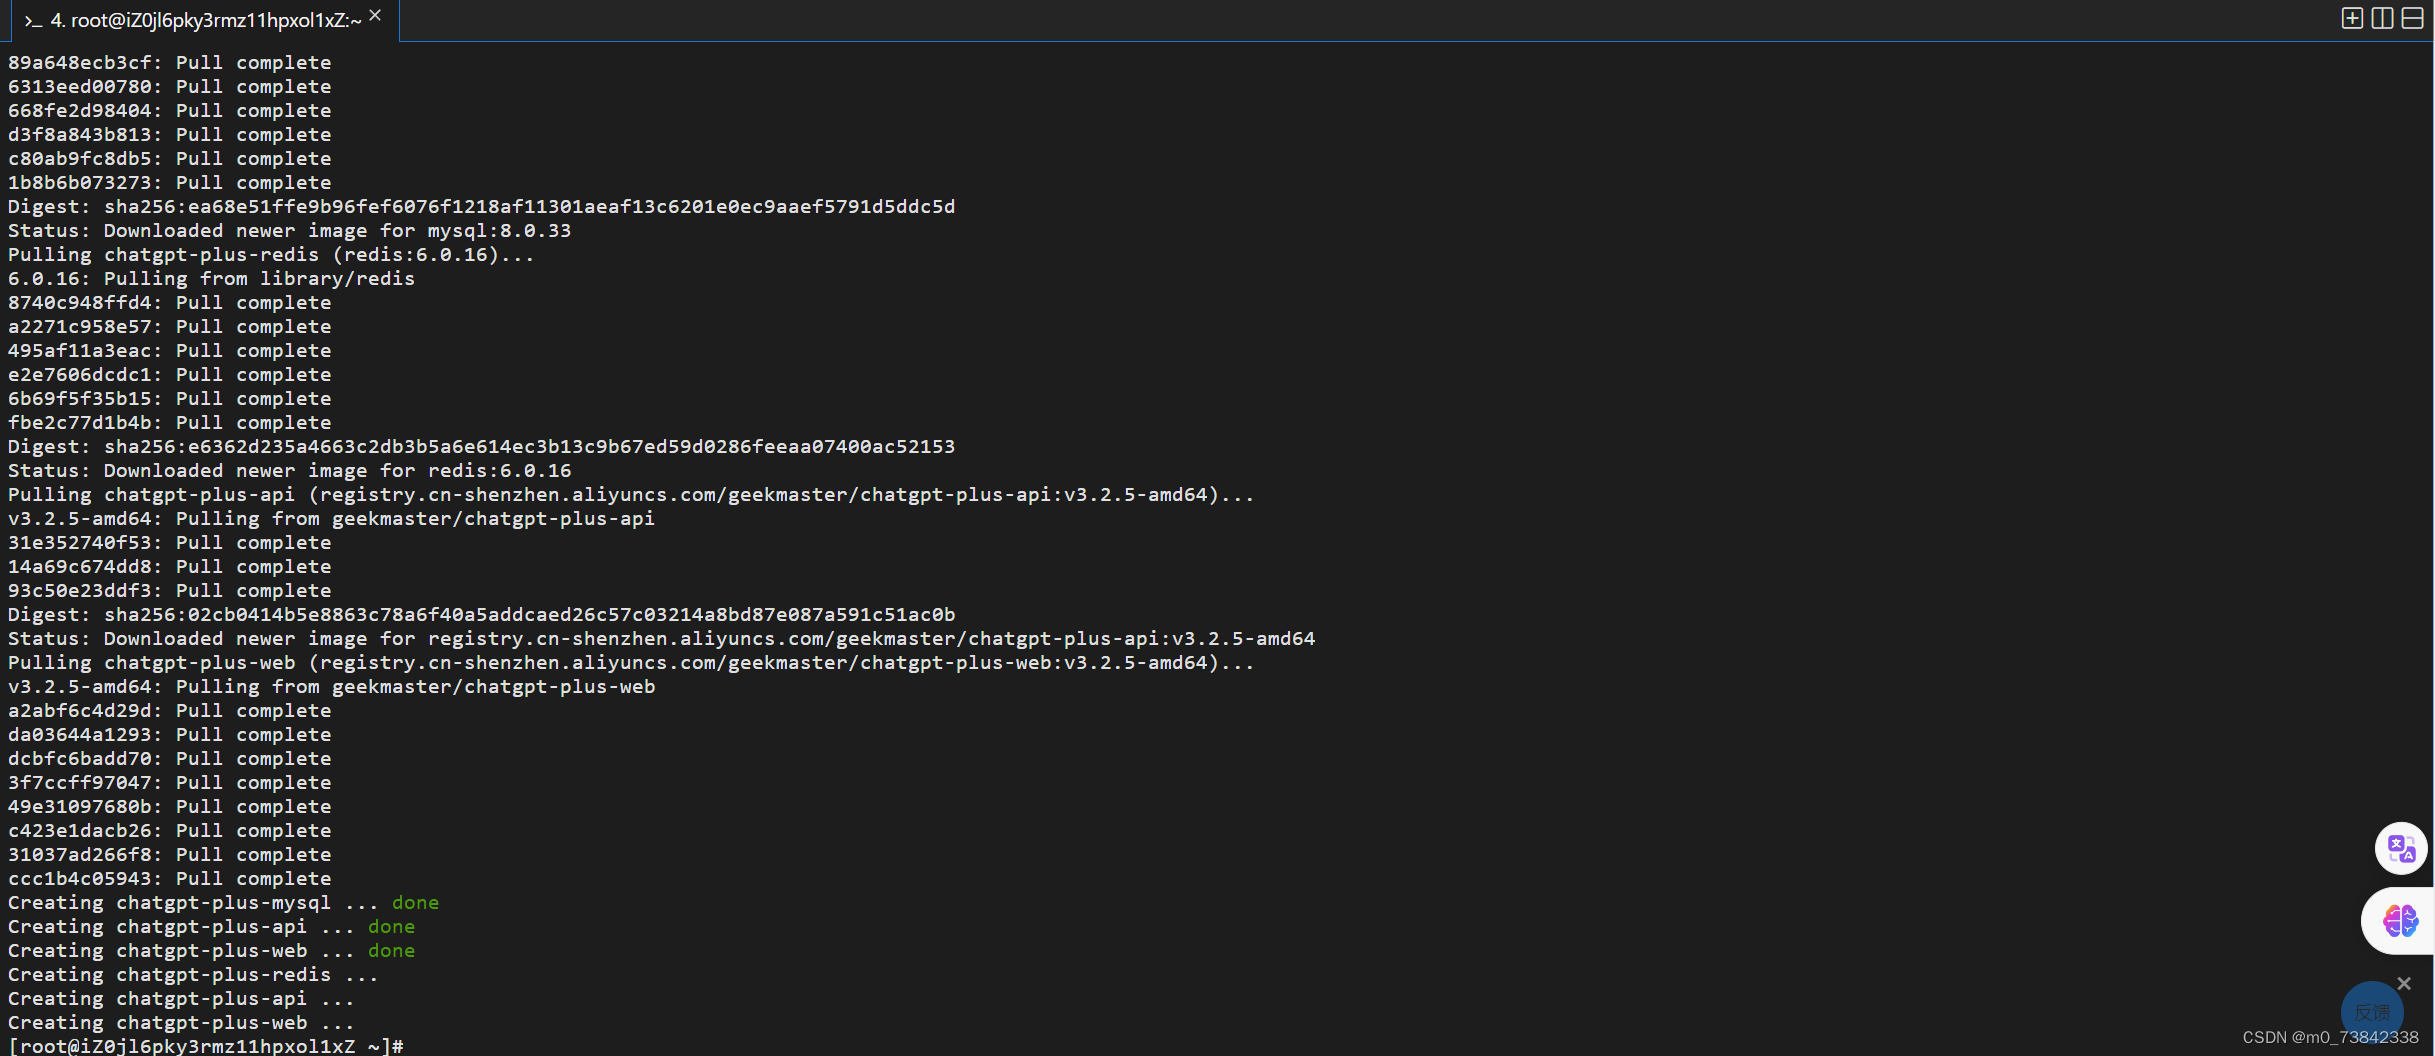The height and width of the screenshot is (1056, 2435).
Task: Click 'Pulling chatgpt-plus-redis (redis:6.0.16)...' line
Action: [x=271, y=254]
